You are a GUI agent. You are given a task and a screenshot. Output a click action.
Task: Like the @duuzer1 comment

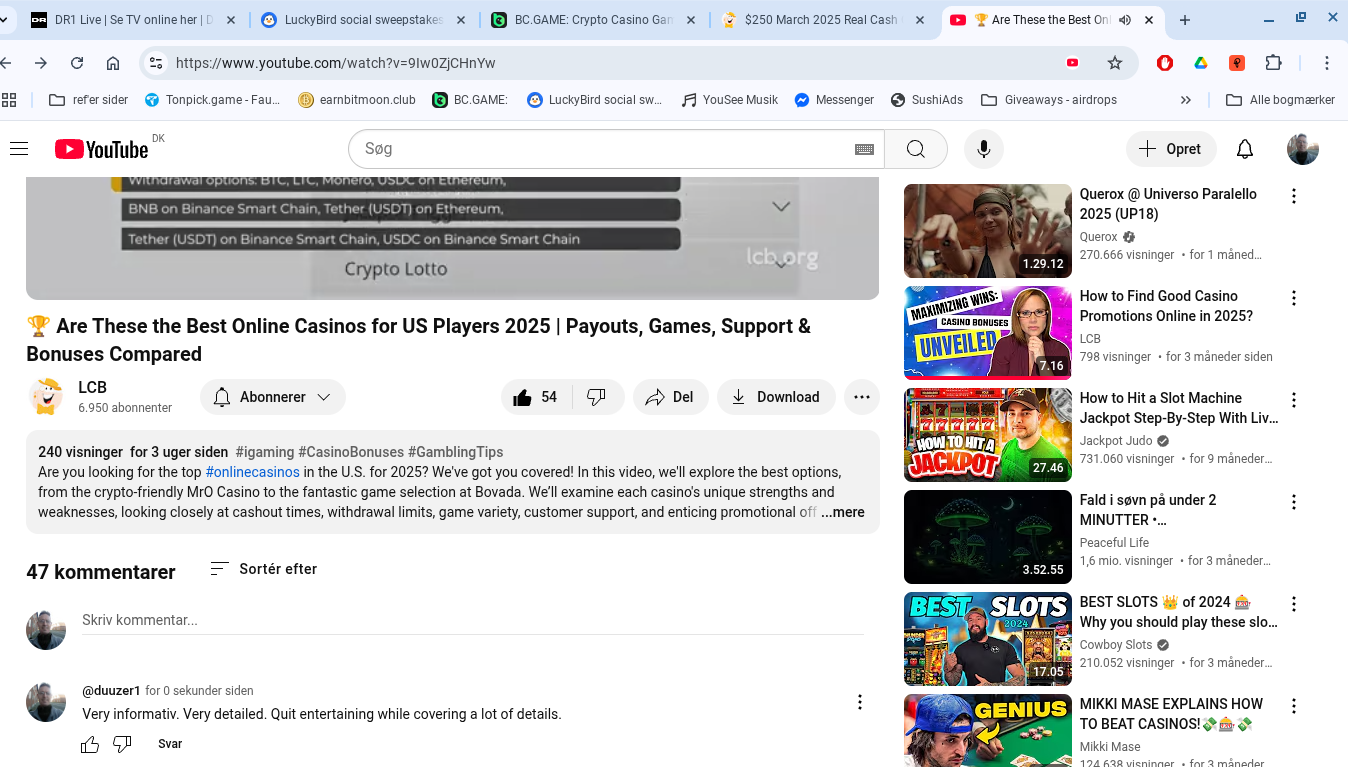point(90,744)
